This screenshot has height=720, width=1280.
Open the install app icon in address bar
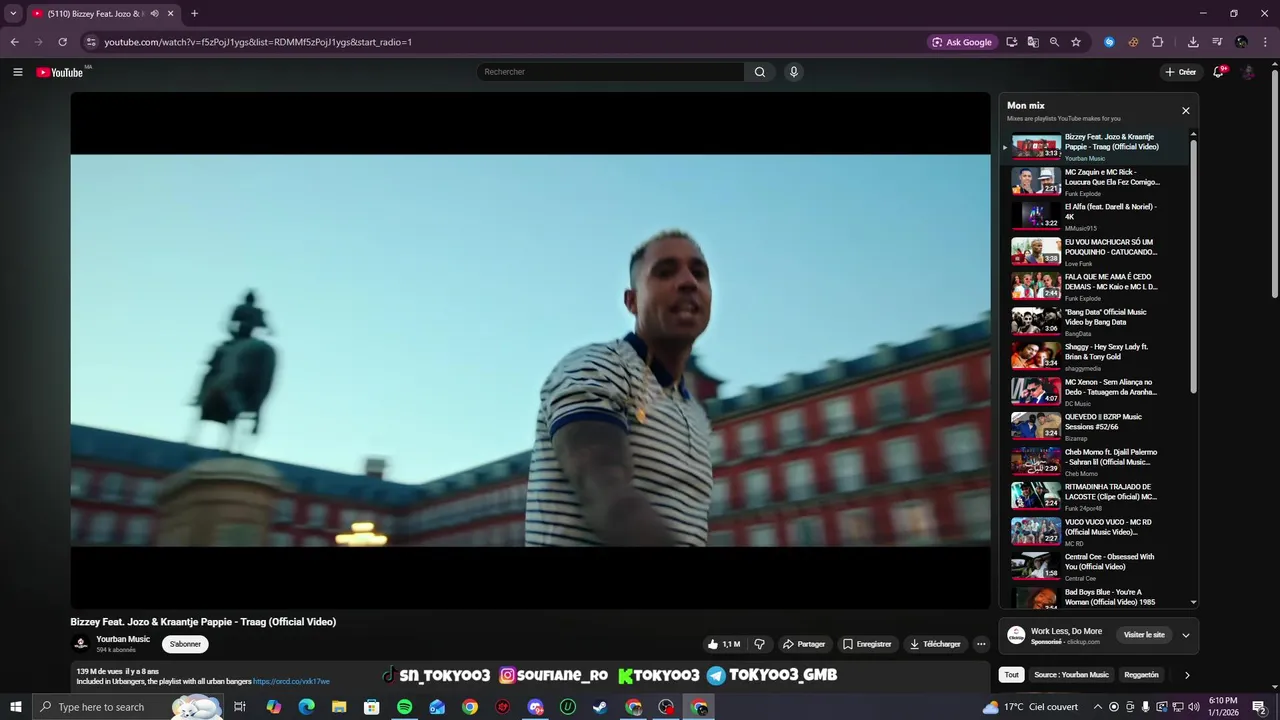[x=1012, y=42]
